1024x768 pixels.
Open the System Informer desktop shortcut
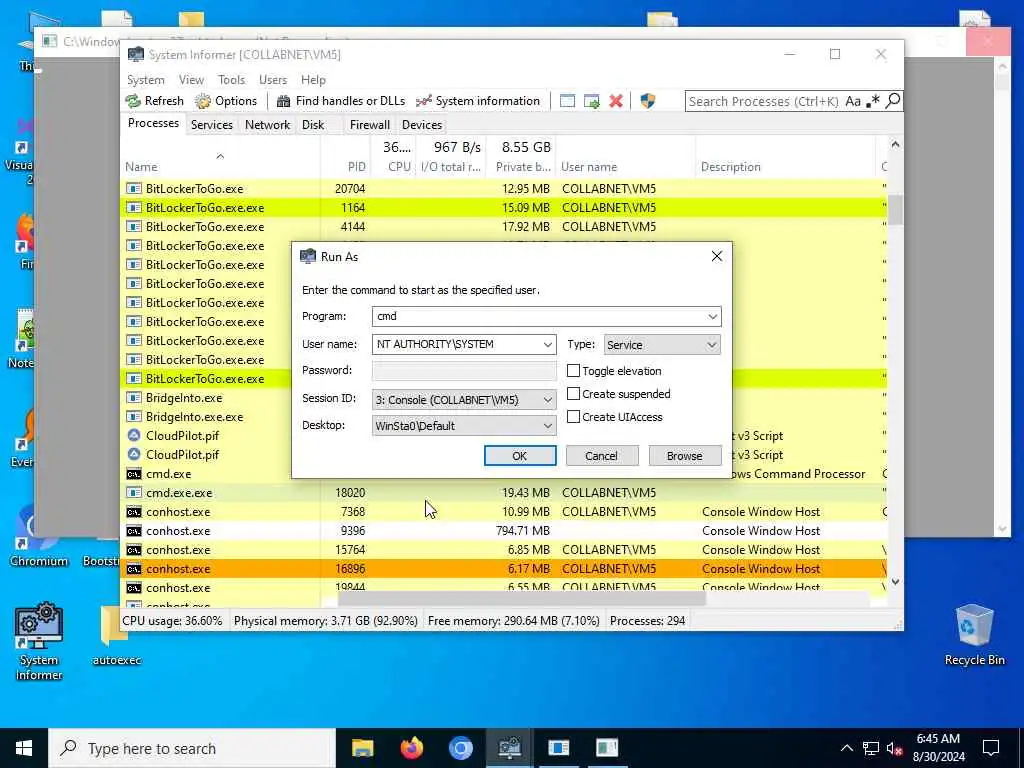click(x=39, y=642)
